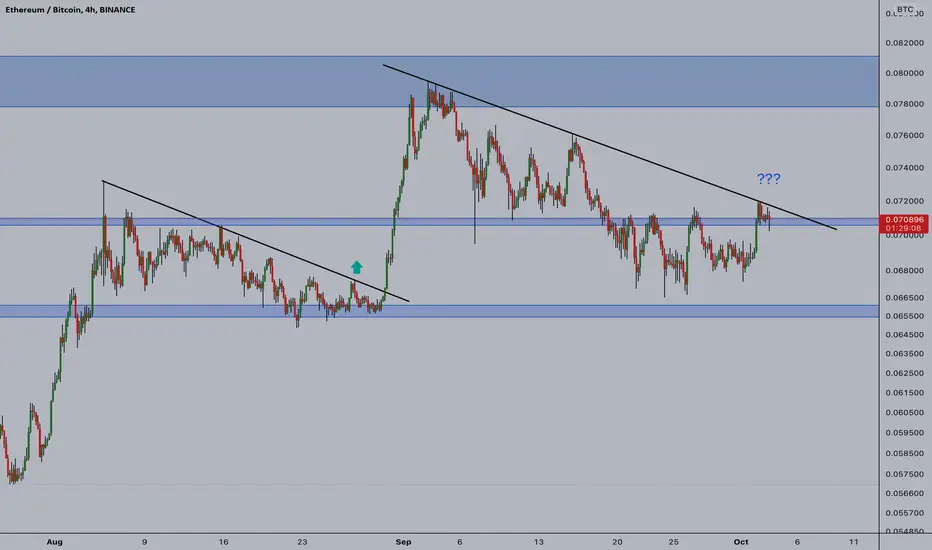Click the 23 date label on time axis
This screenshot has height=550, width=932.
[302, 542]
